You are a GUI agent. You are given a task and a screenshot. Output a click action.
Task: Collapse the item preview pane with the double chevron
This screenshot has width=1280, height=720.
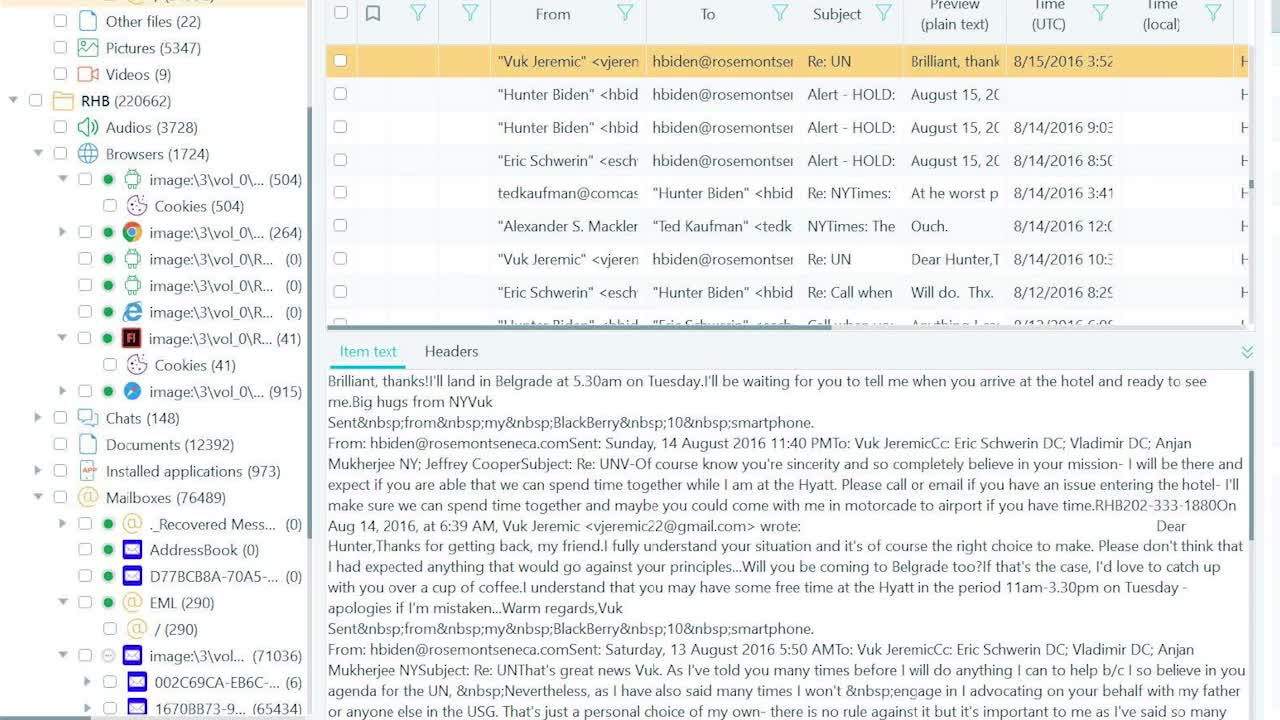pos(1247,352)
